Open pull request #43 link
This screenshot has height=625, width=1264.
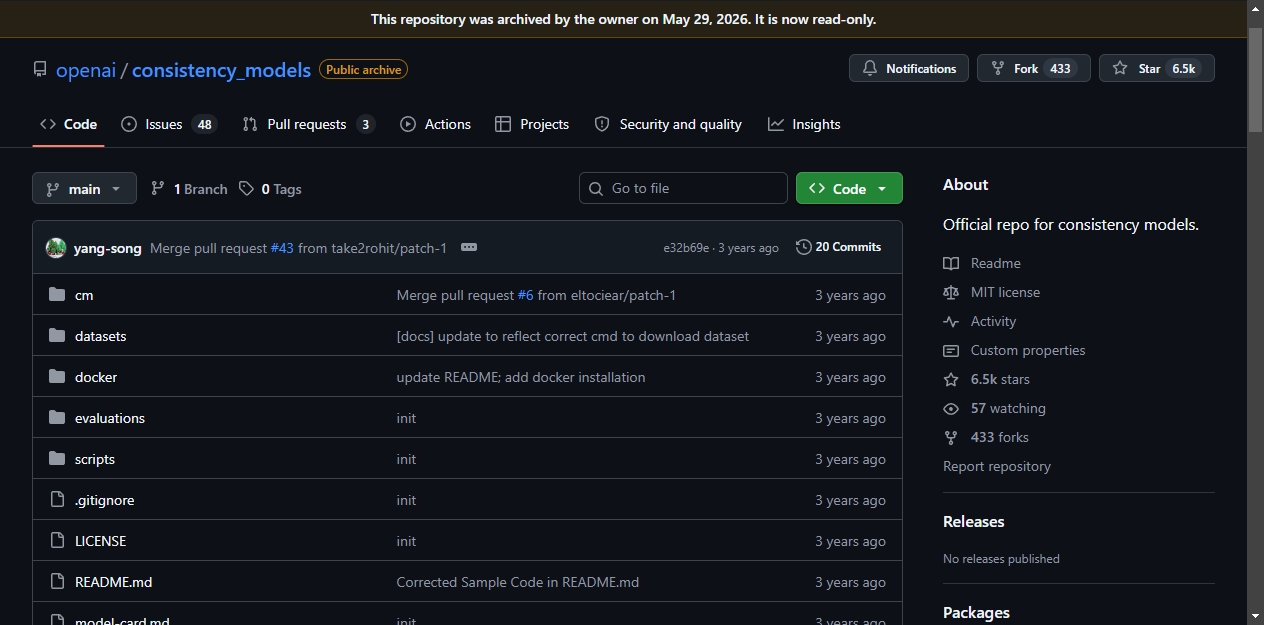pyautogui.click(x=282, y=248)
